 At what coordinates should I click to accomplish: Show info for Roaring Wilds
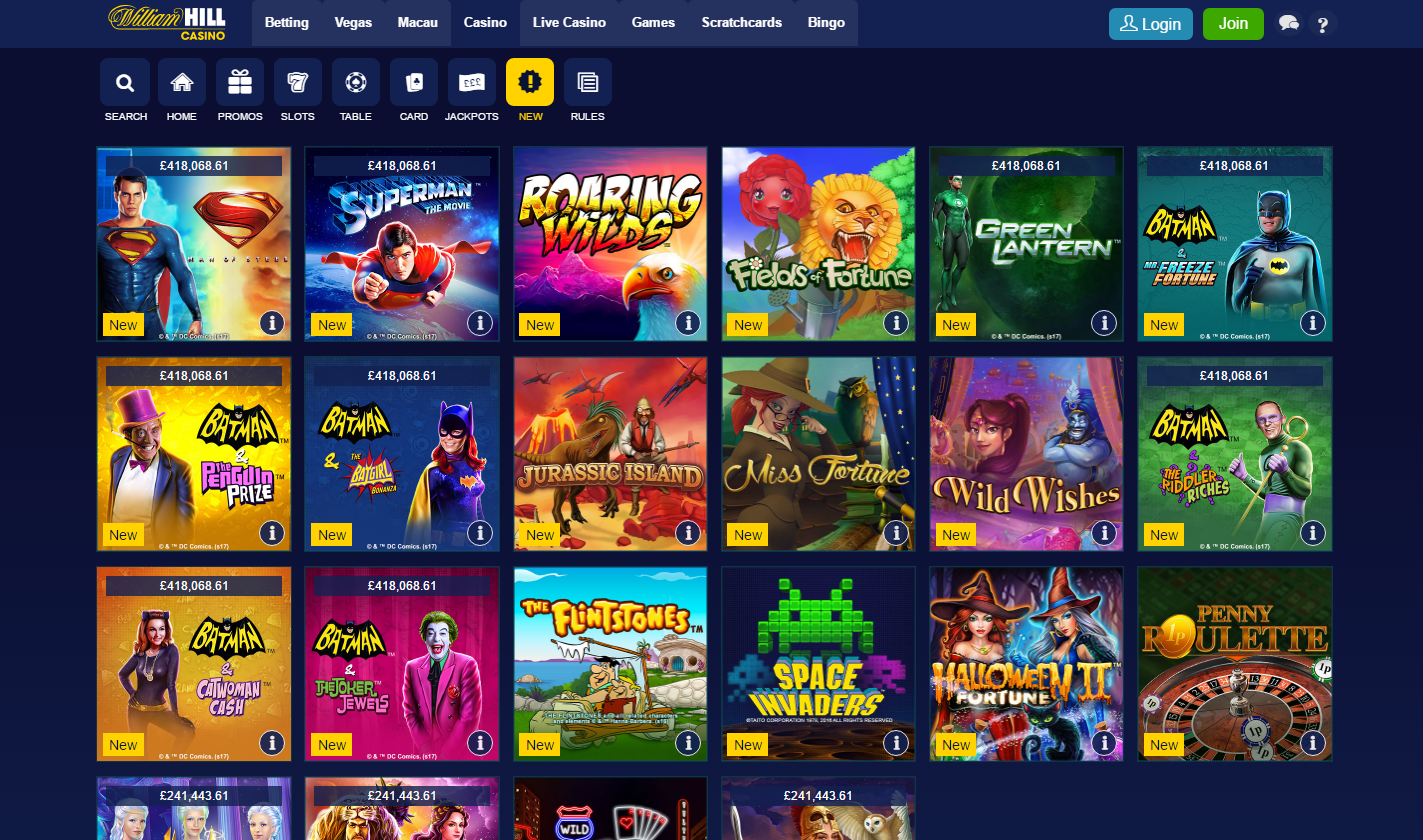(x=688, y=323)
